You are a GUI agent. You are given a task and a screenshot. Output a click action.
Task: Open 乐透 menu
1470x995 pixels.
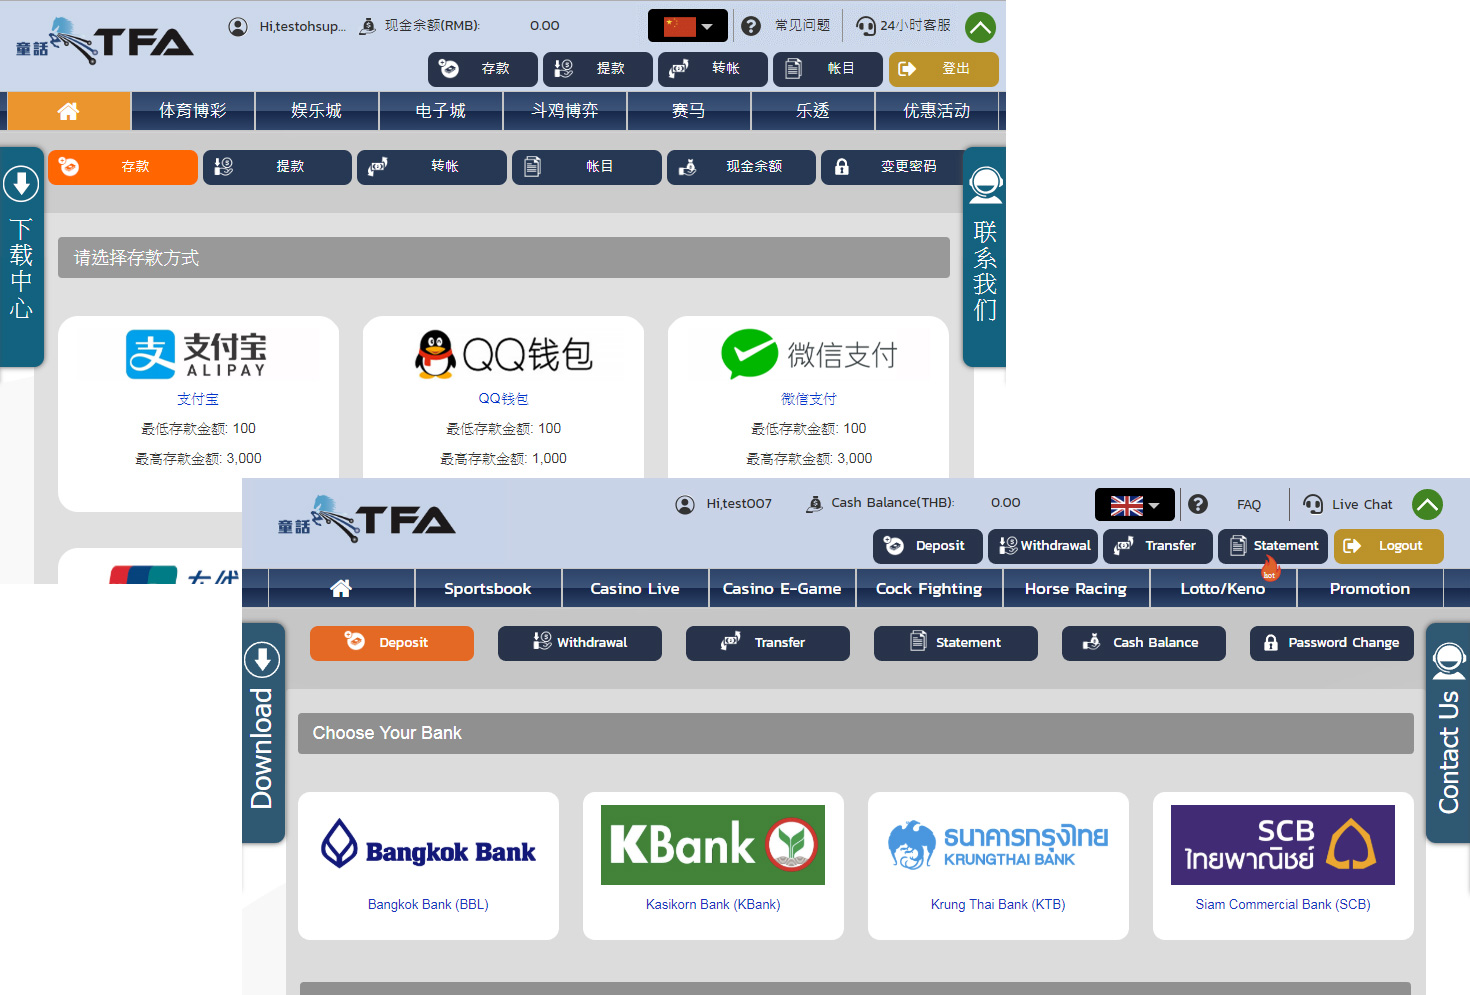(813, 111)
